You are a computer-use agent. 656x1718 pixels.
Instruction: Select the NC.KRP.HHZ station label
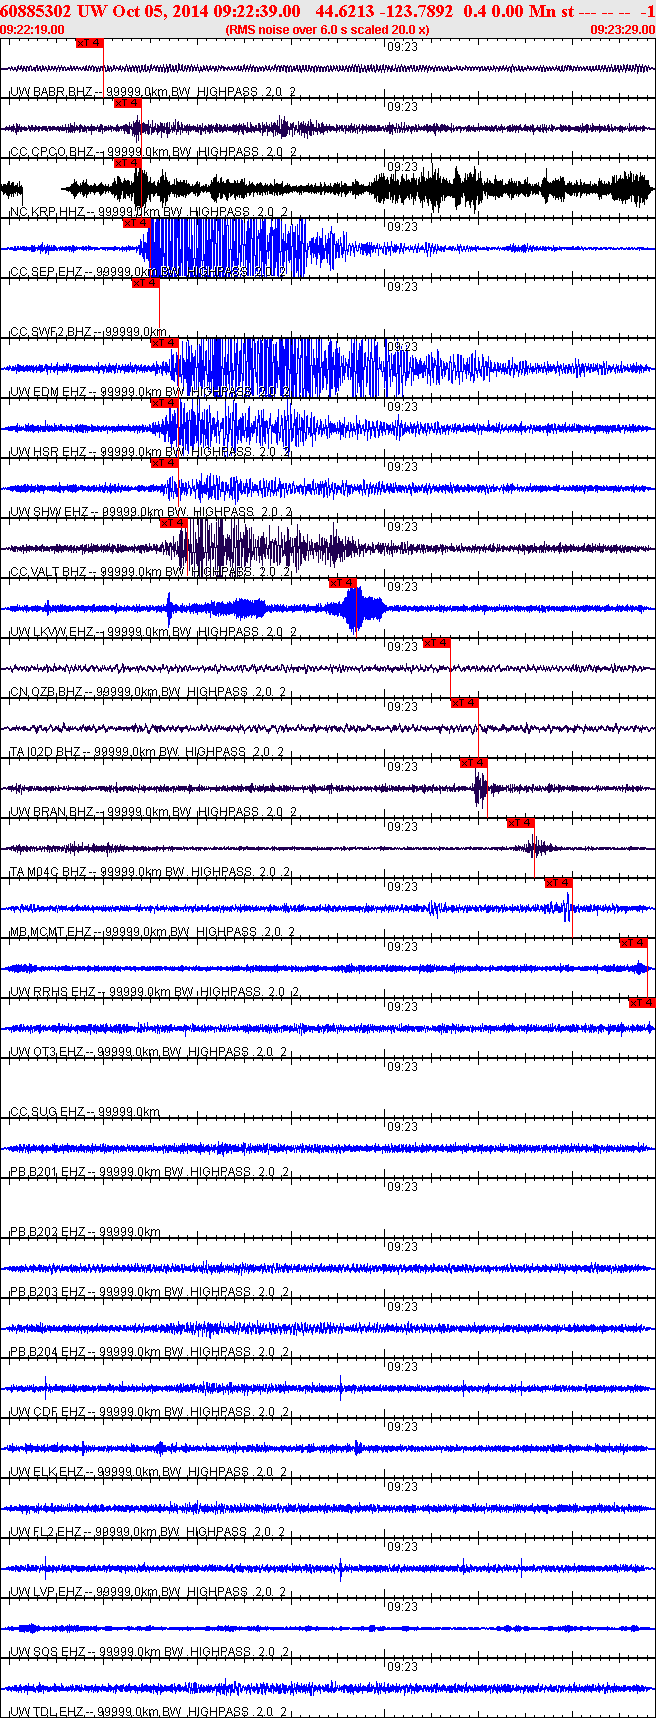(148, 212)
